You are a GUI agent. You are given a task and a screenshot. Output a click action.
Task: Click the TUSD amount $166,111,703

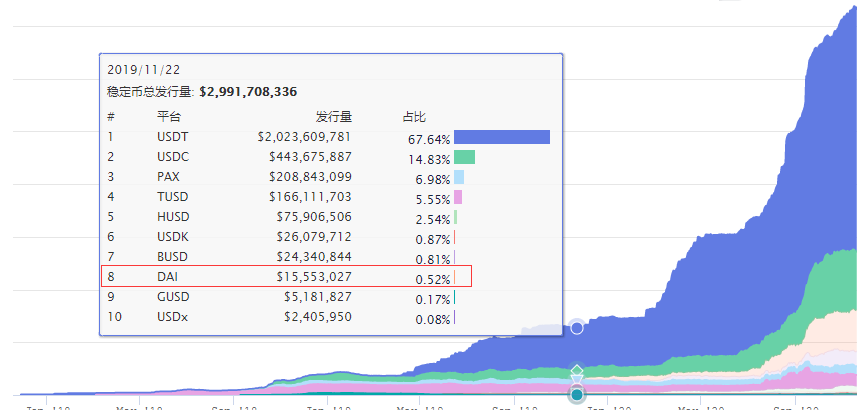[x=310, y=197]
